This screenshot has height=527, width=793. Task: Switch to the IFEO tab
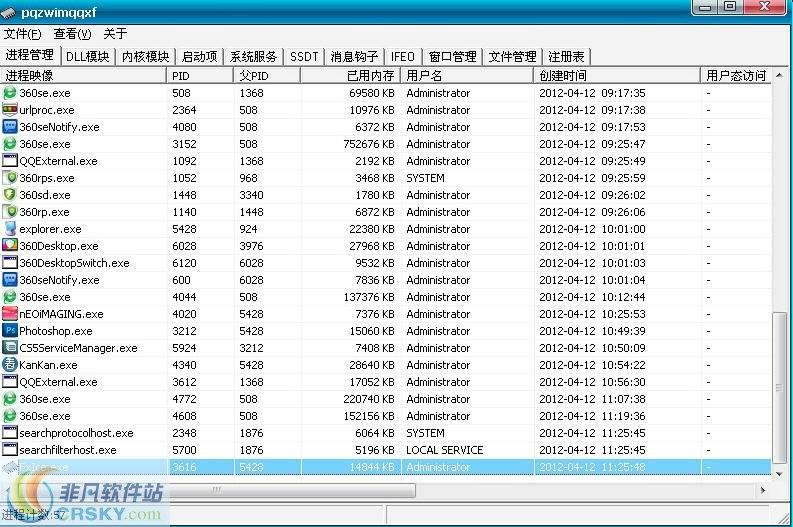pyautogui.click(x=403, y=57)
